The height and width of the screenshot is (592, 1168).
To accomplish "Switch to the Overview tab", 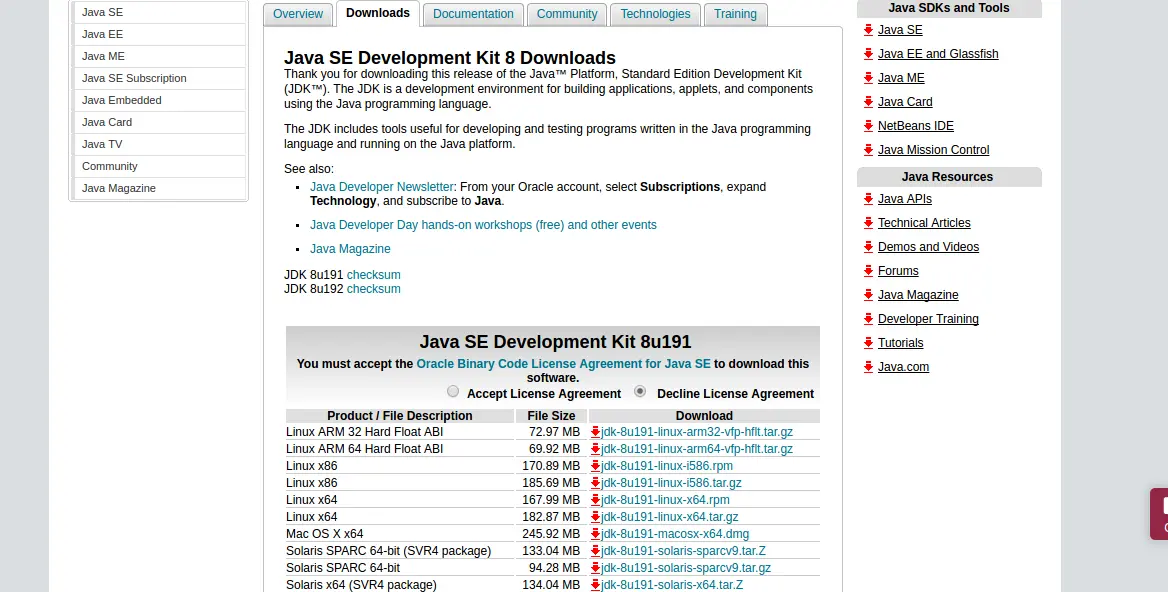I will [298, 14].
